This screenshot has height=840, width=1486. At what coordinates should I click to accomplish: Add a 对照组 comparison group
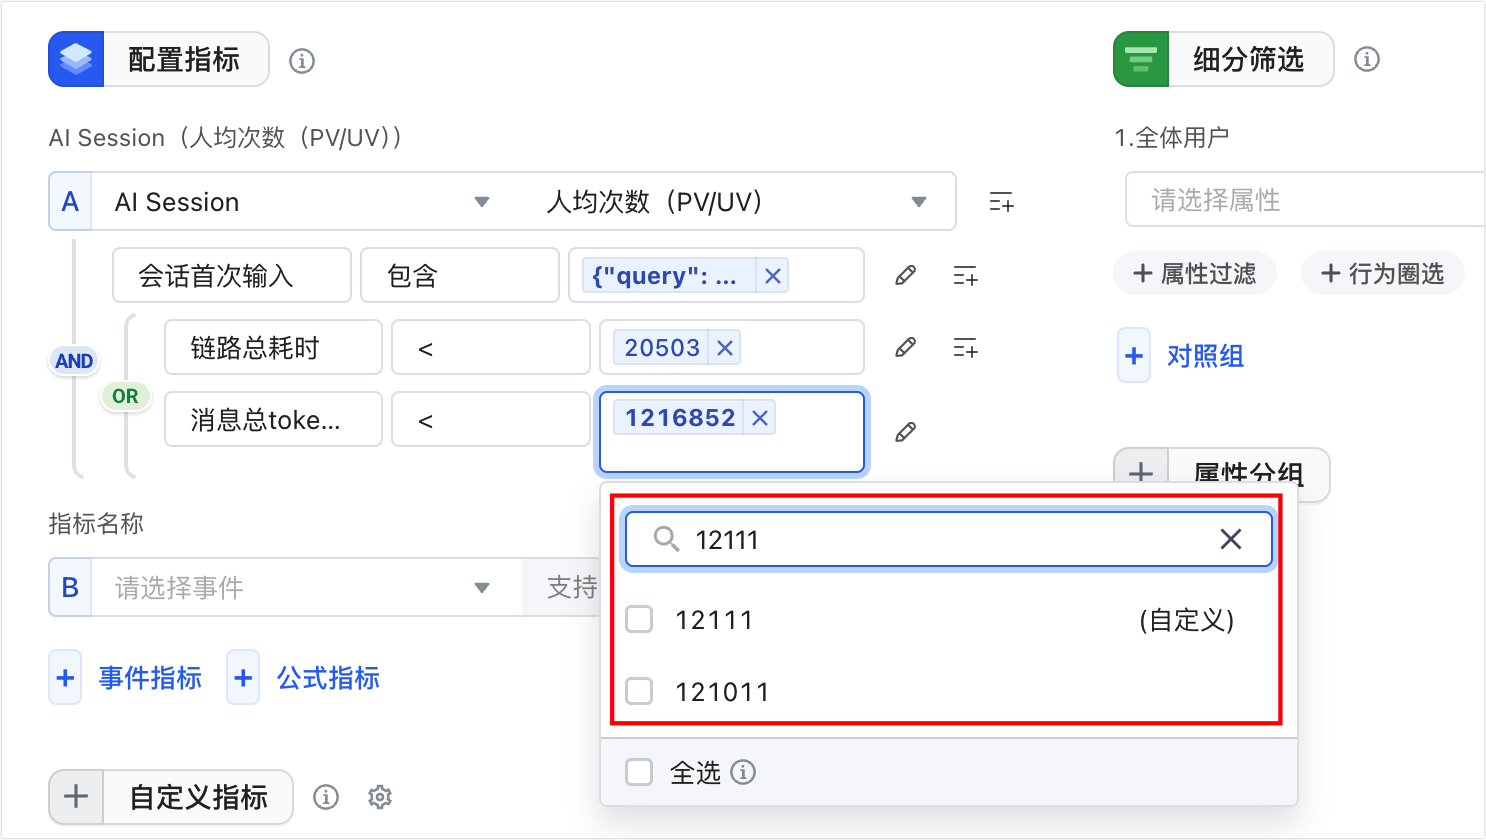point(1182,356)
